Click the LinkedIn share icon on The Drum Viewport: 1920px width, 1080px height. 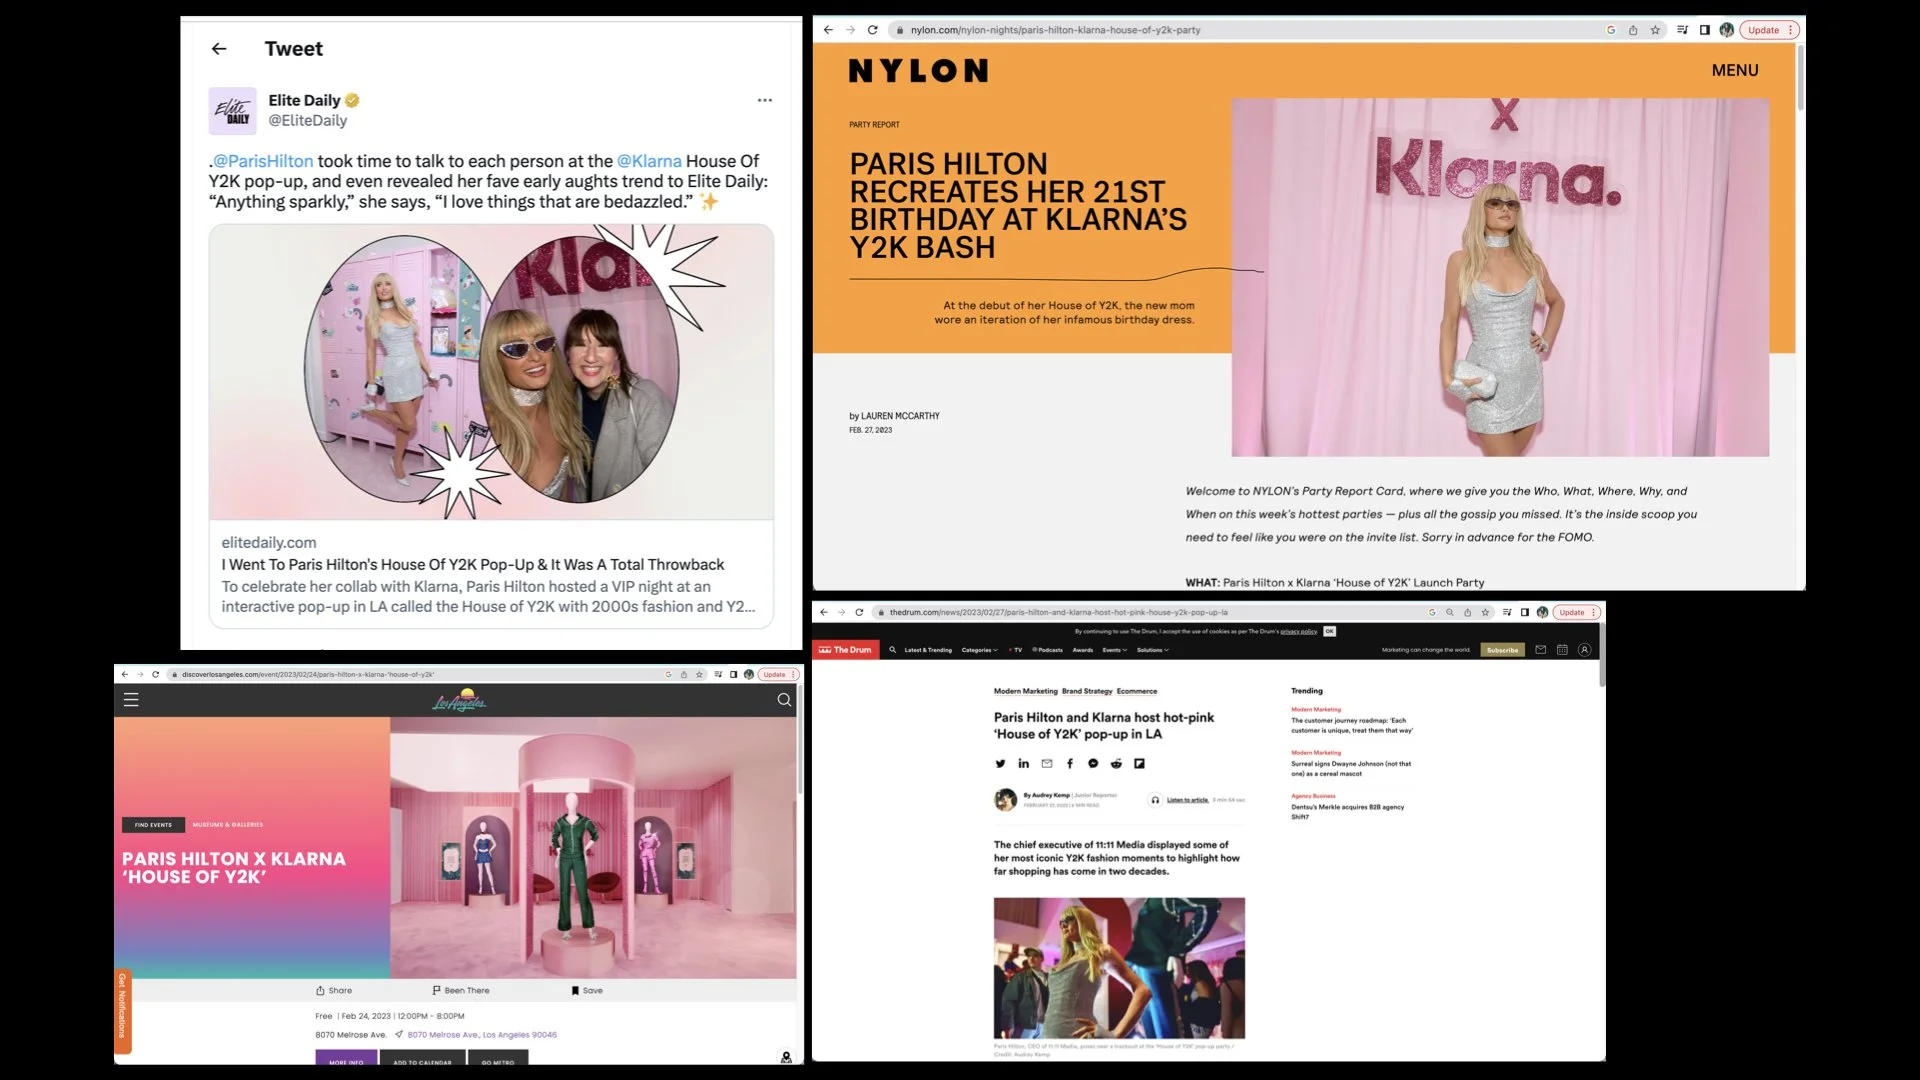(1023, 764)
